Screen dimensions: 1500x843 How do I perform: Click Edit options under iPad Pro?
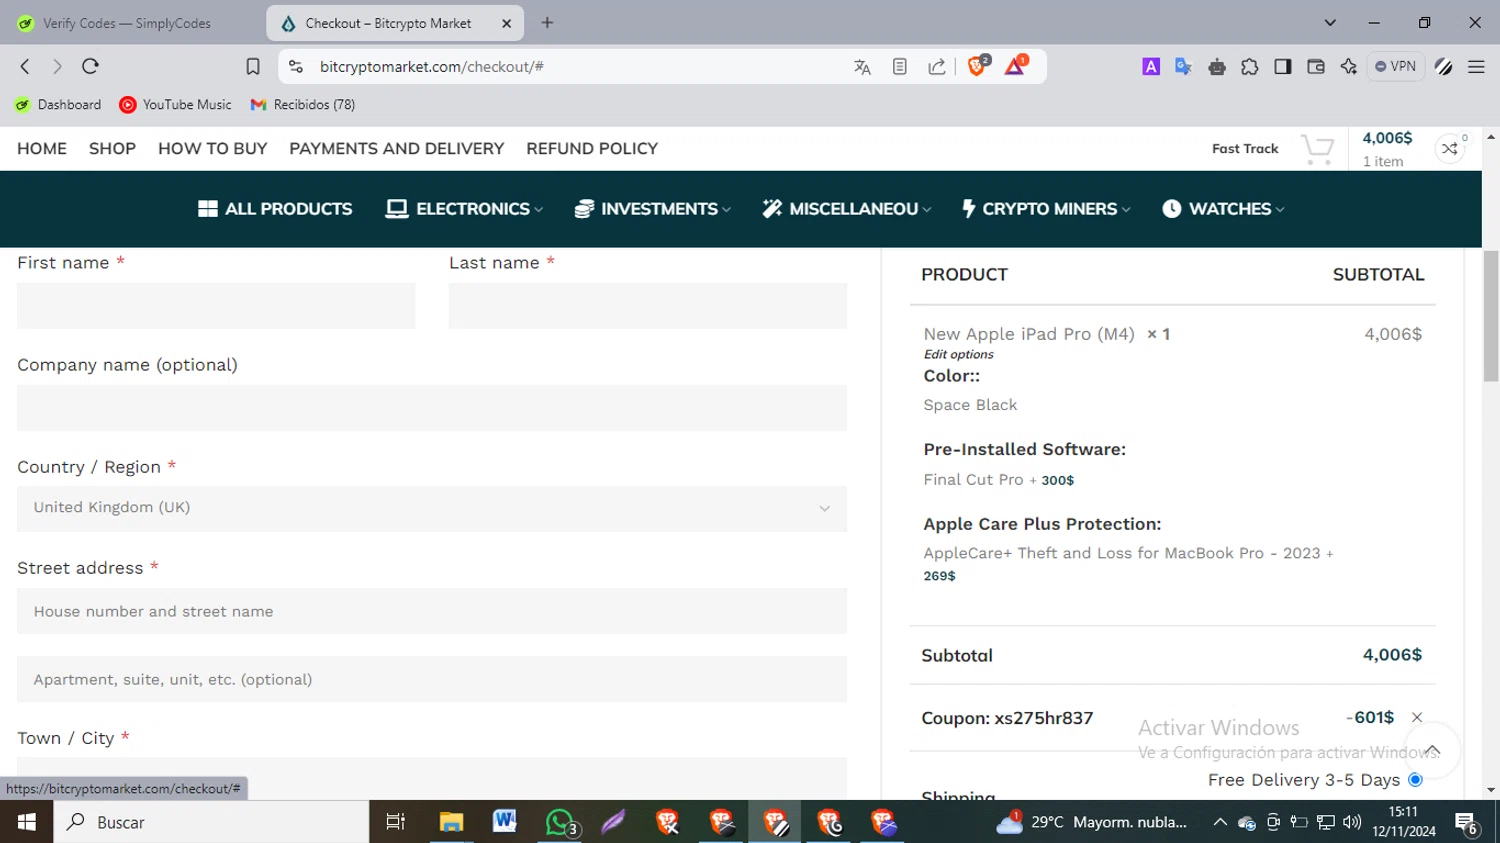[x=958, y=354]
